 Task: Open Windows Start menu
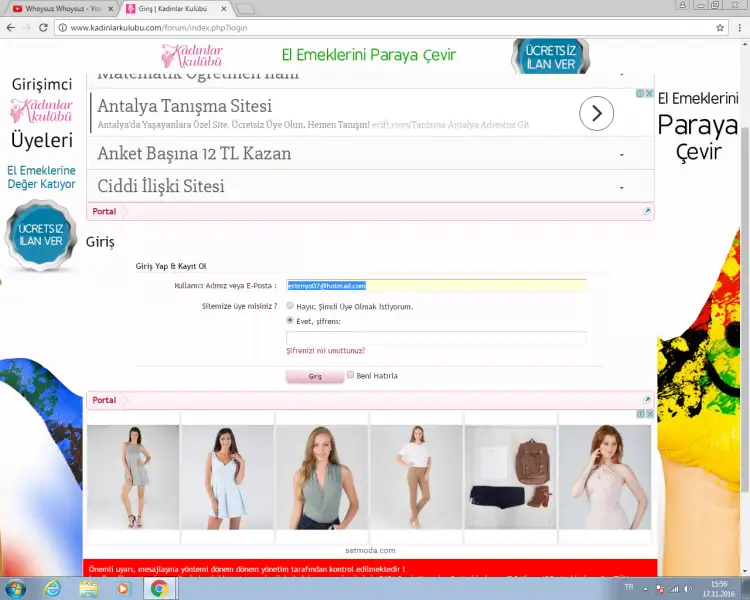point(15,588)
